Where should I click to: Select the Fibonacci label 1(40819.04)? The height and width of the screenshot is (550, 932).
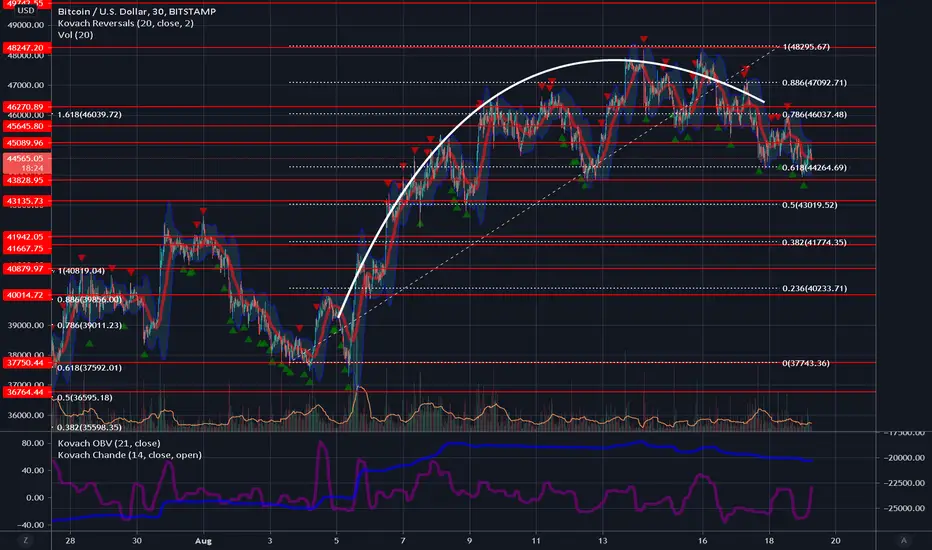tap(81, 271)
